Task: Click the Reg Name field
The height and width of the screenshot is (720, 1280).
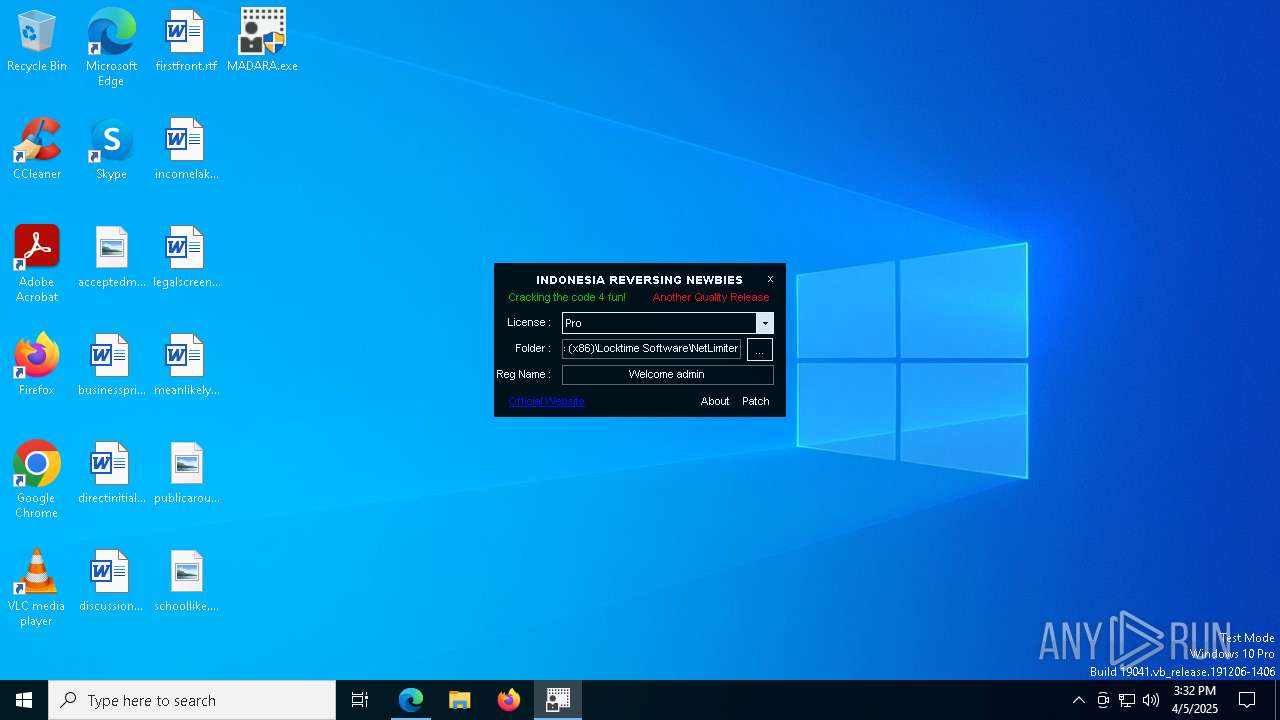Action: tap(668, 374)
